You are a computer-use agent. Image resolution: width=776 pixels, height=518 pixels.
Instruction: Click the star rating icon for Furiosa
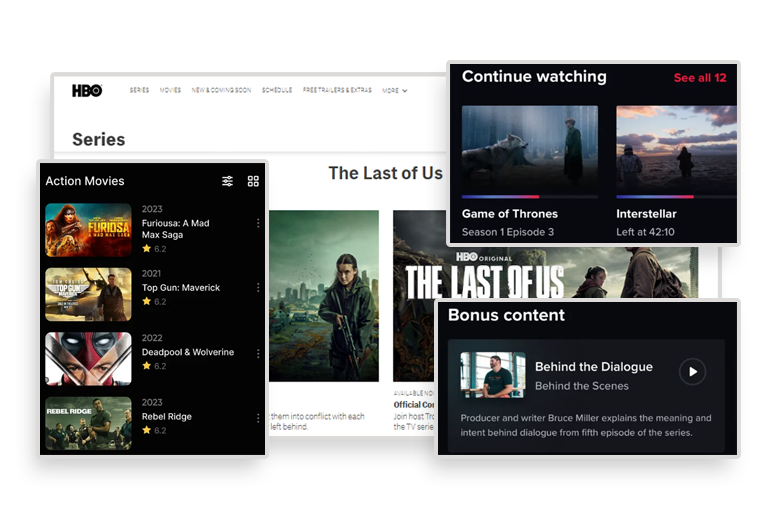tap(146, 248)
